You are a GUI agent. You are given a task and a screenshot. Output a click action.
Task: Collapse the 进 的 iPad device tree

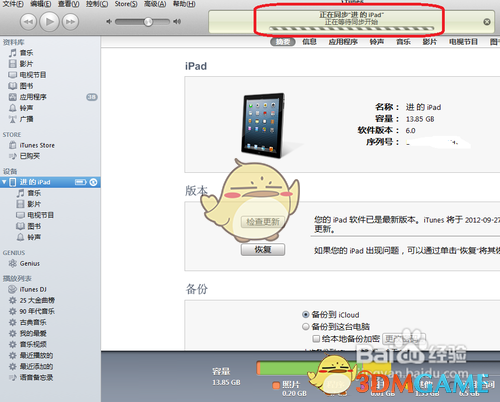(x=4, y=182)
